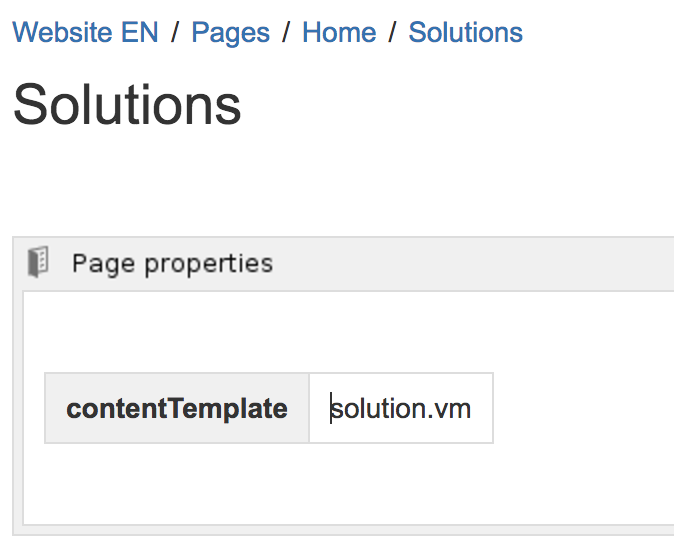The width and height of the screenshot is (674, 558).
Task: Place cursor after the word contentTemplate
Action: coord(289,408)
